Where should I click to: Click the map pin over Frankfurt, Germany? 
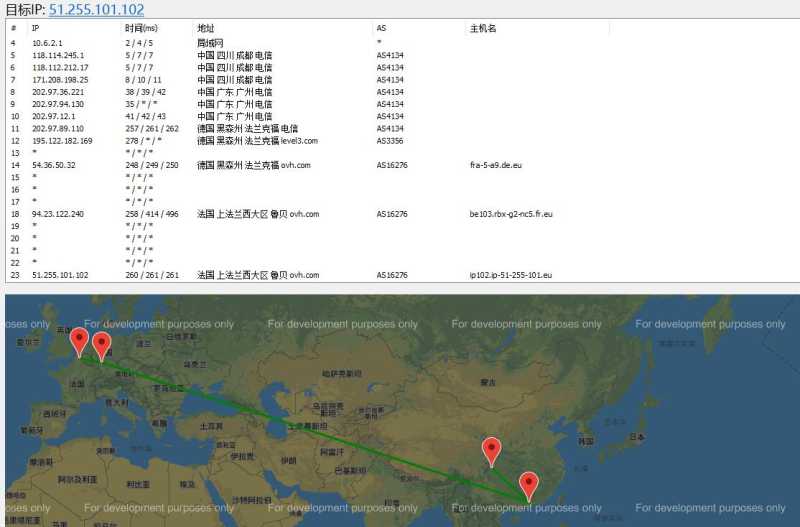coord(102,346)
